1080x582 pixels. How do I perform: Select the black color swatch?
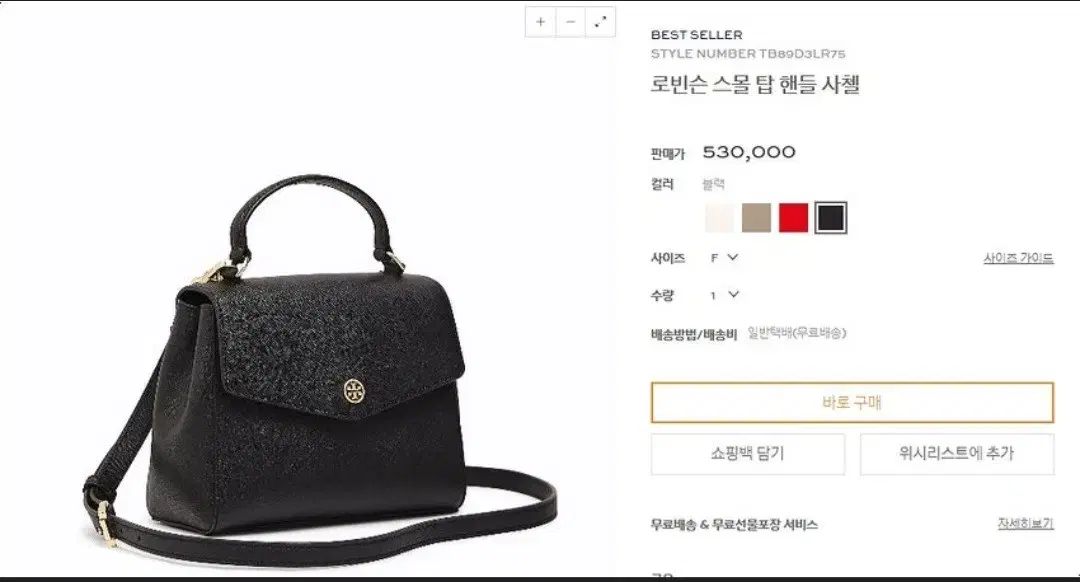click(x=831, y=218)
